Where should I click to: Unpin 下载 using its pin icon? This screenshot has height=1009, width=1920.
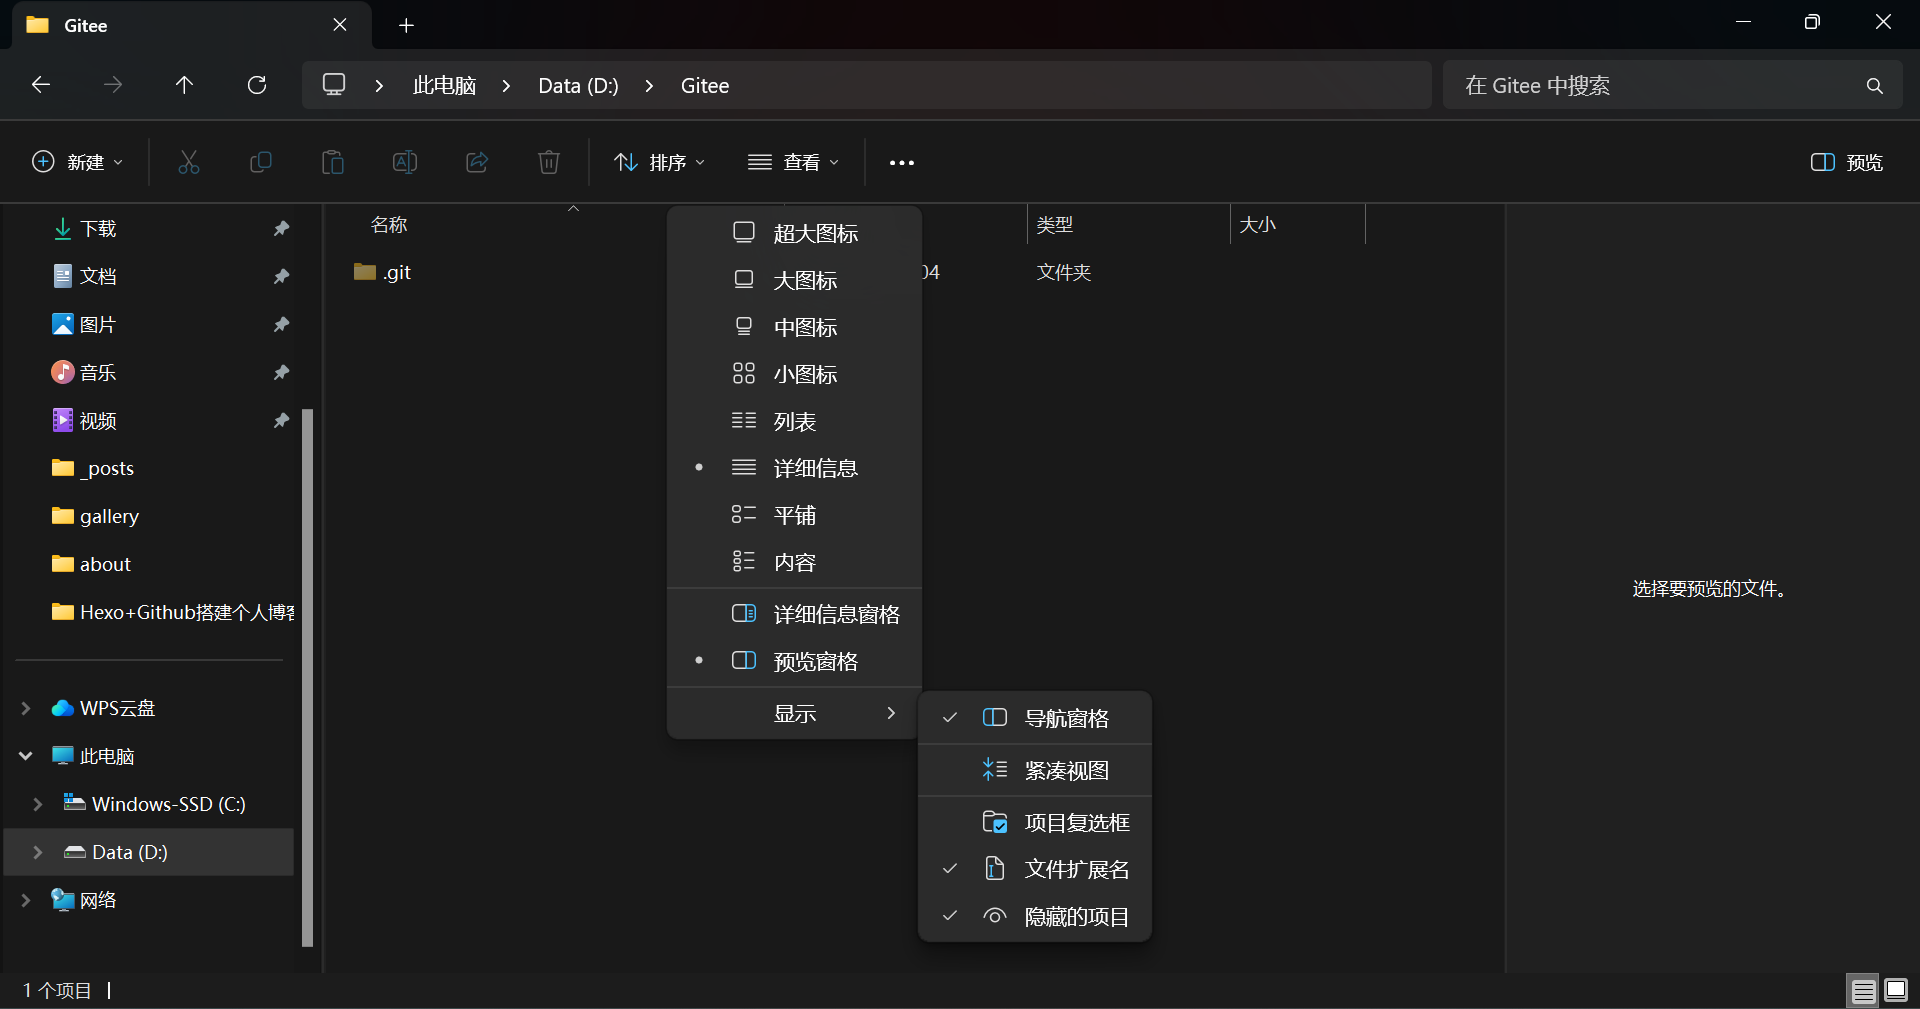click(x=281, y=229)
